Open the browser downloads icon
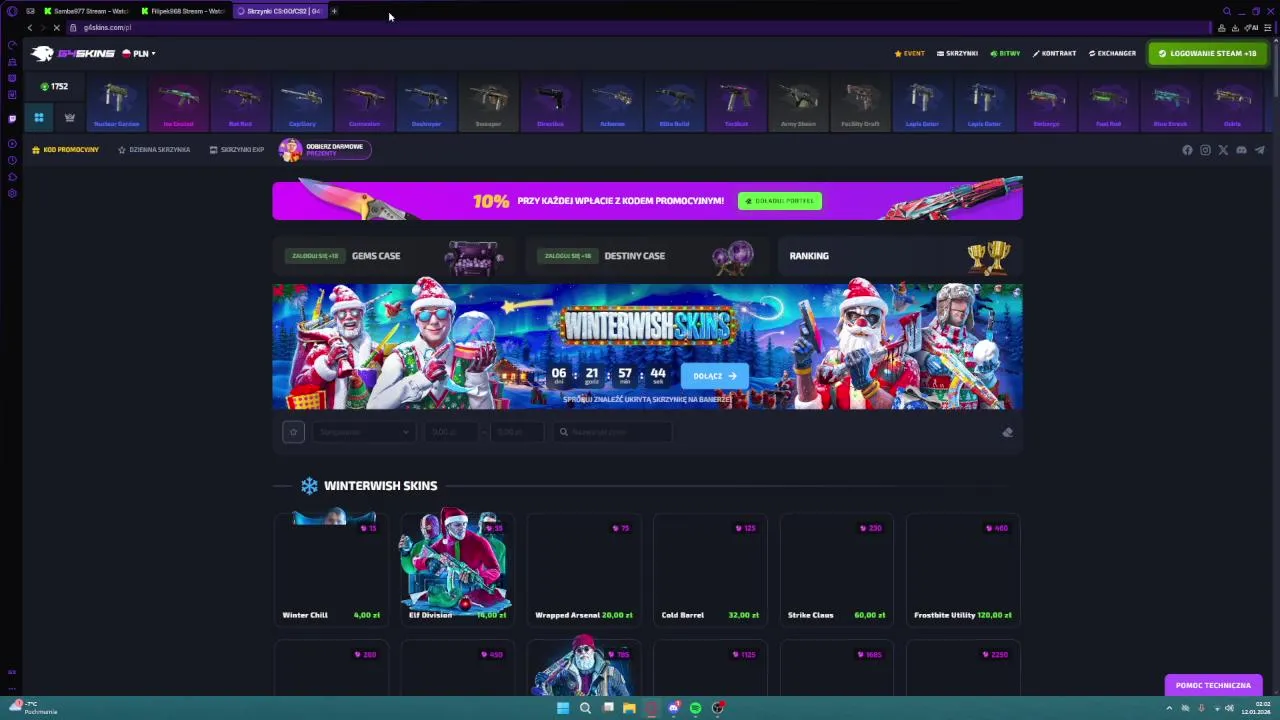 pyautogui.click(x=1237, y=28)
